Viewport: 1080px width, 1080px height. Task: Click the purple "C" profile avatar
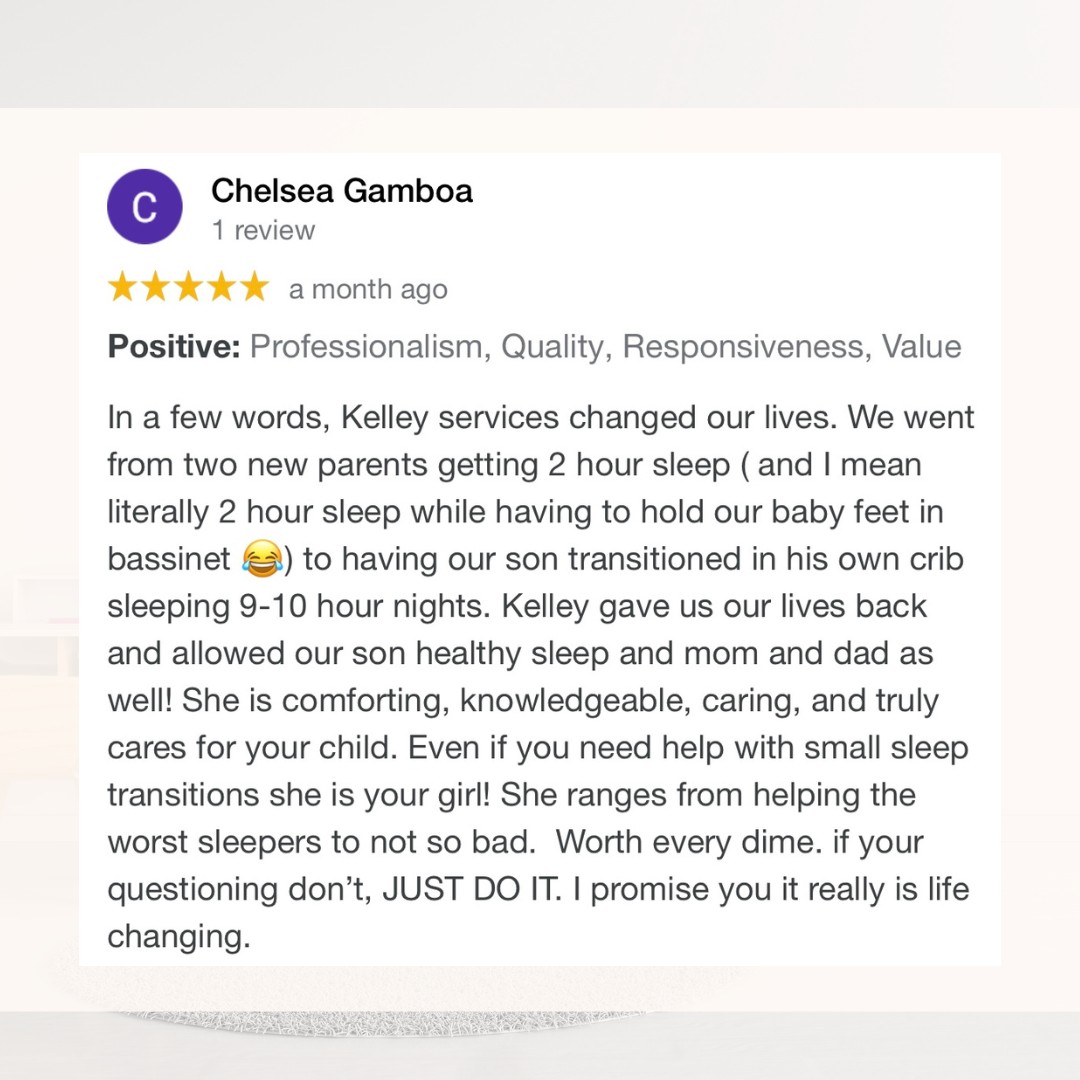[x=145, y=207]
